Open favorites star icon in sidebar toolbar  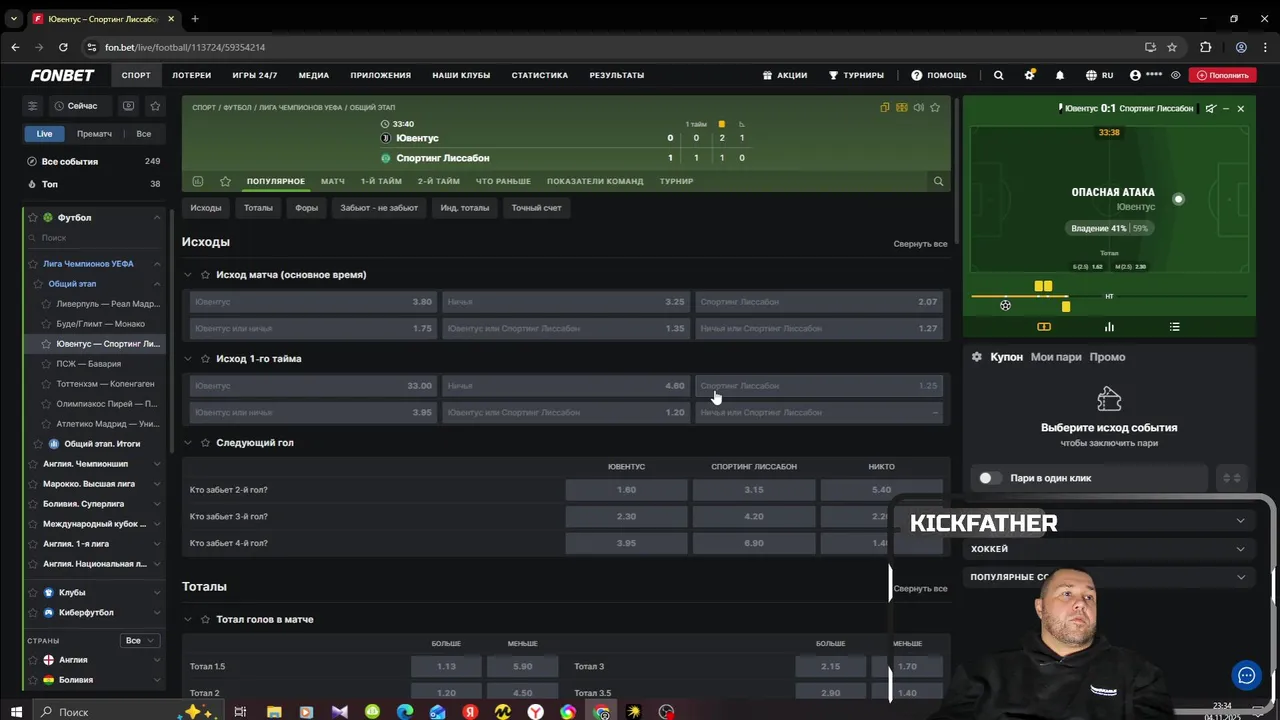(x=155, y=106)
